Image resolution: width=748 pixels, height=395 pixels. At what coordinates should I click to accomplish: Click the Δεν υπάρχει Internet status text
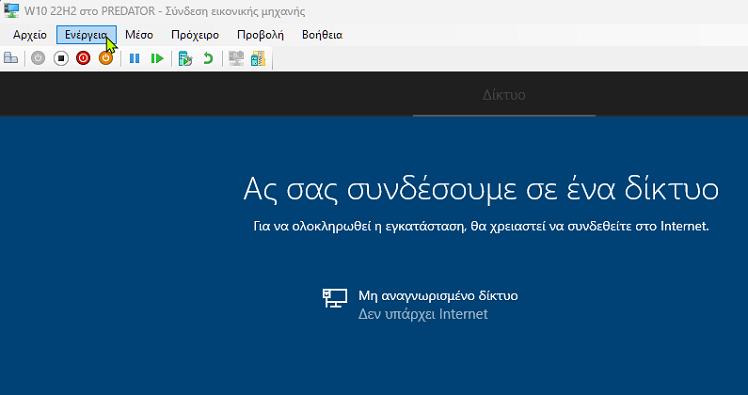(x=423, y=314)
